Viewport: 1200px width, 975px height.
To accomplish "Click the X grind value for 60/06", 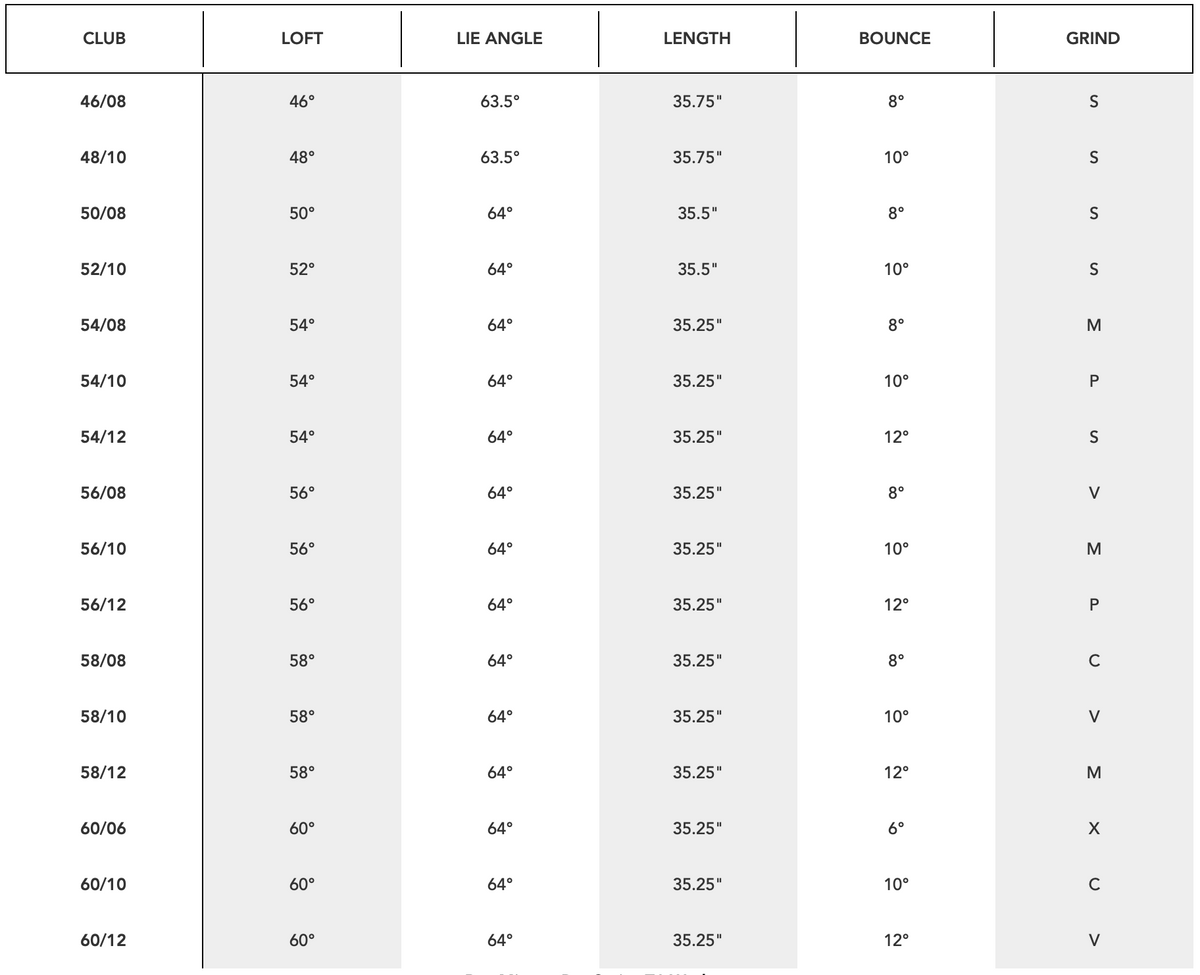I will (x=1094, y=828).
